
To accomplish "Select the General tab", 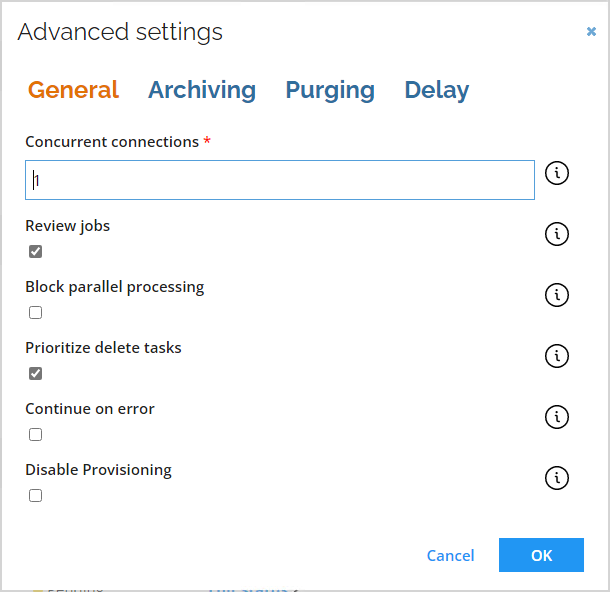I will (73, 90).
